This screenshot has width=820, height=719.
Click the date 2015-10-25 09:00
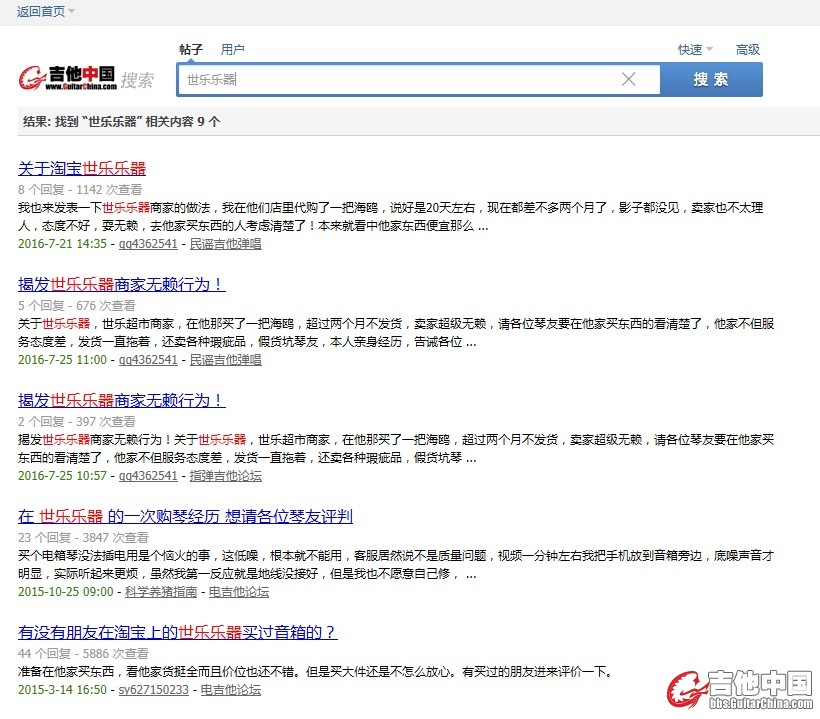[x=65, y=592]
